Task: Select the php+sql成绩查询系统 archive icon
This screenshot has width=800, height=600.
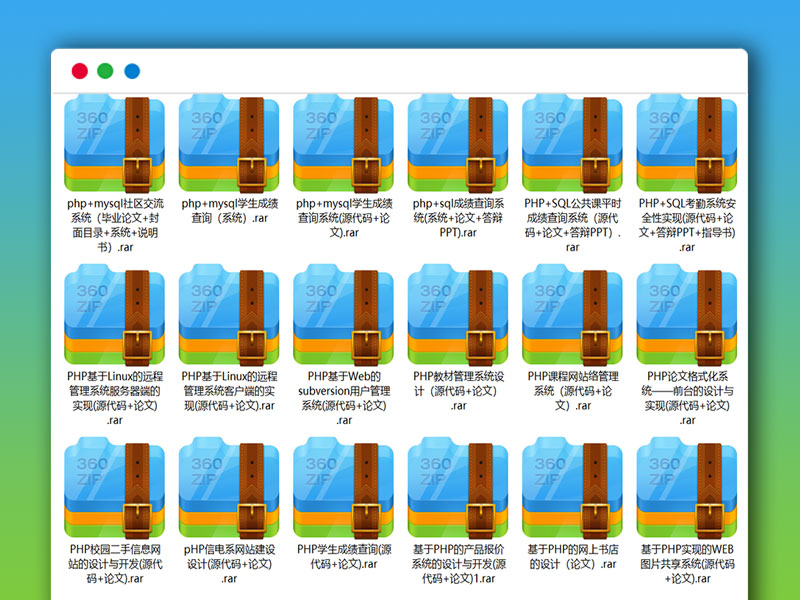Action: [x=458, y=144]
